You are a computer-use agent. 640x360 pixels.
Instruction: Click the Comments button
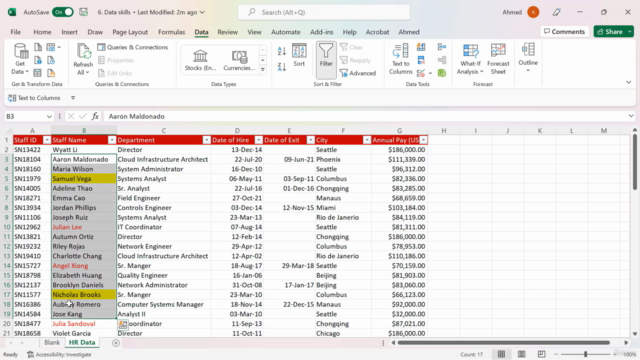(x=564, y=31)
